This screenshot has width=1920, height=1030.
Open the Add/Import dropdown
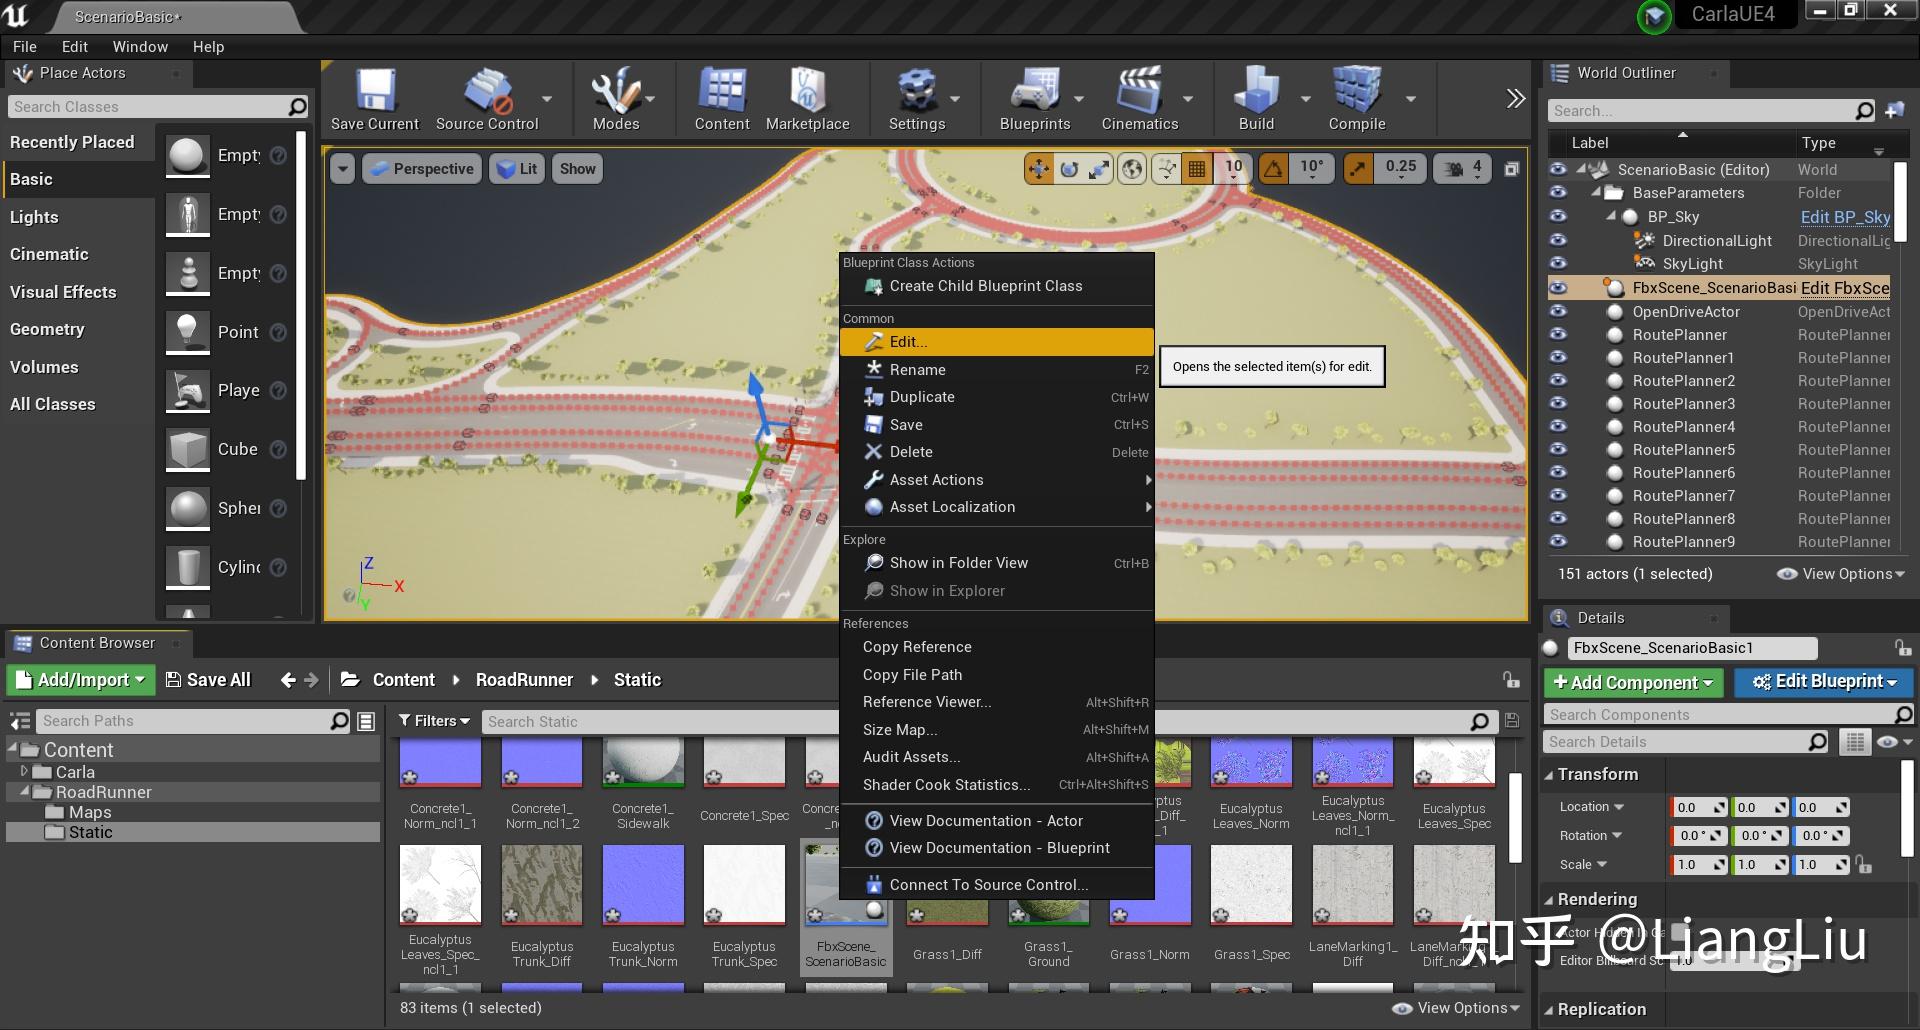click(82, 680)
